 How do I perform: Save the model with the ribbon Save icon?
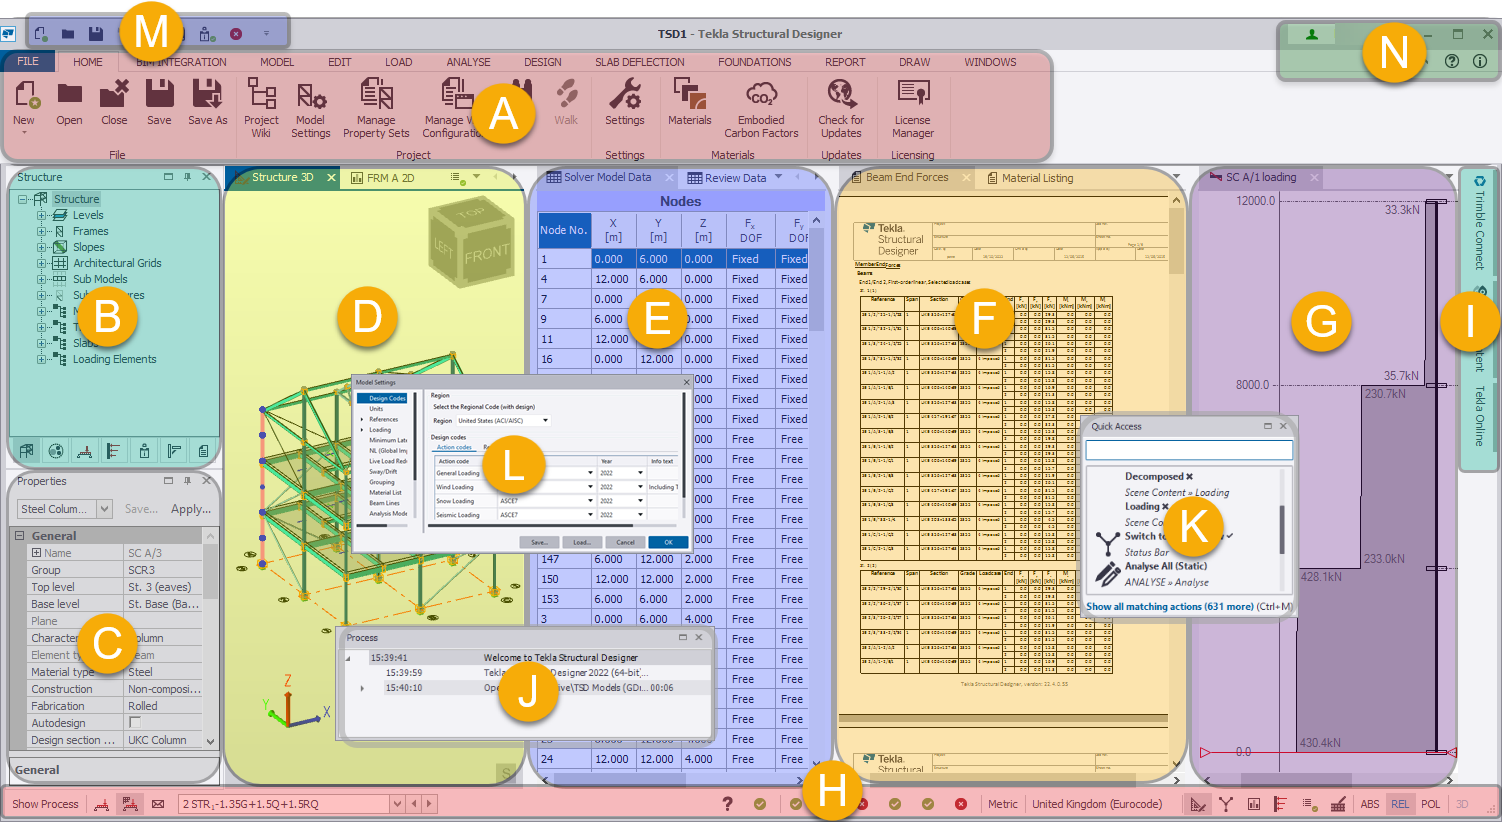click(x=159, y=94)
